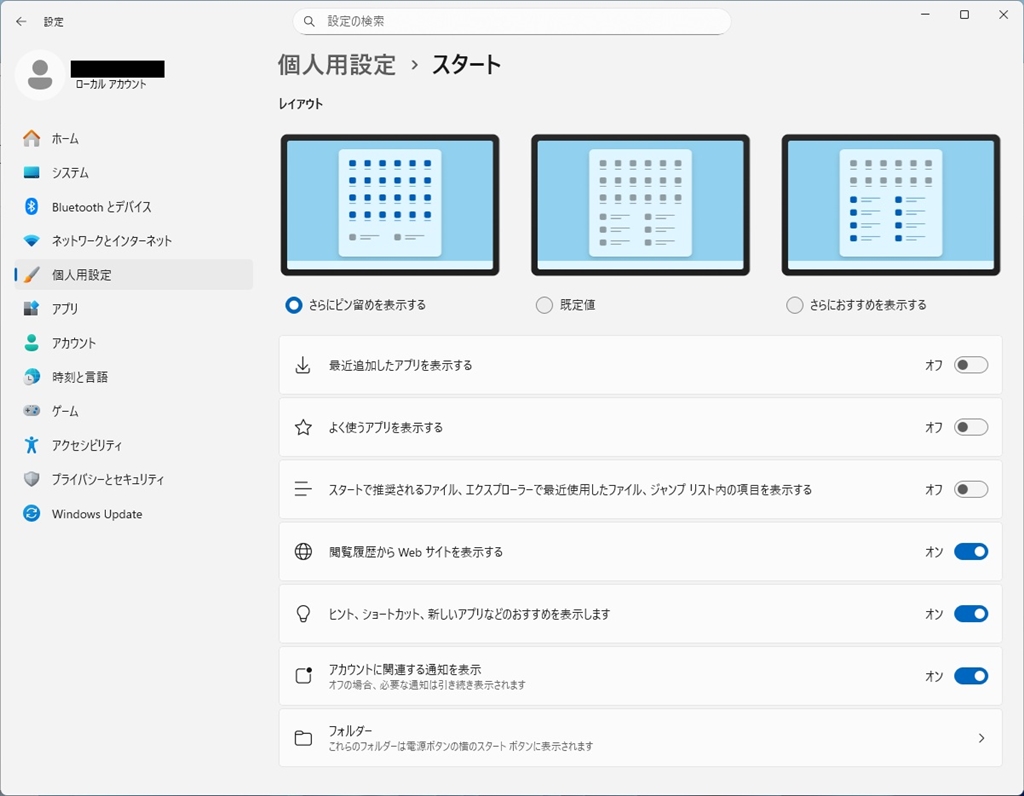Screen dimensions: 1024x796
Task: Enable recommended files and jump list switch
Action: point(971,489)
